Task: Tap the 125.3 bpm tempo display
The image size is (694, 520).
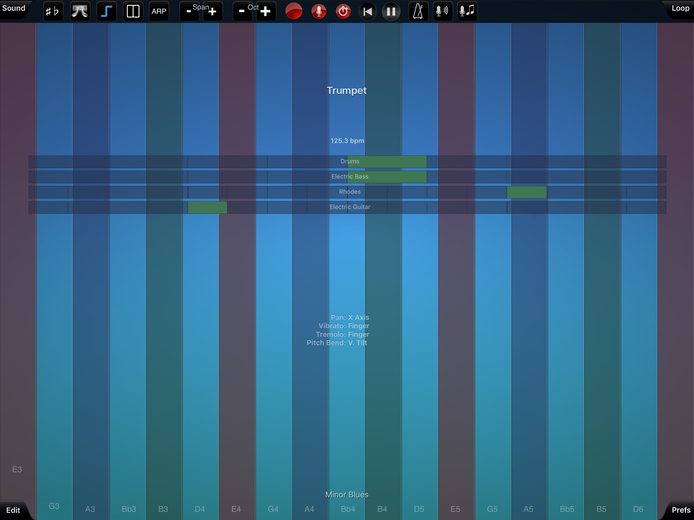Action: (x=347, y=141)
